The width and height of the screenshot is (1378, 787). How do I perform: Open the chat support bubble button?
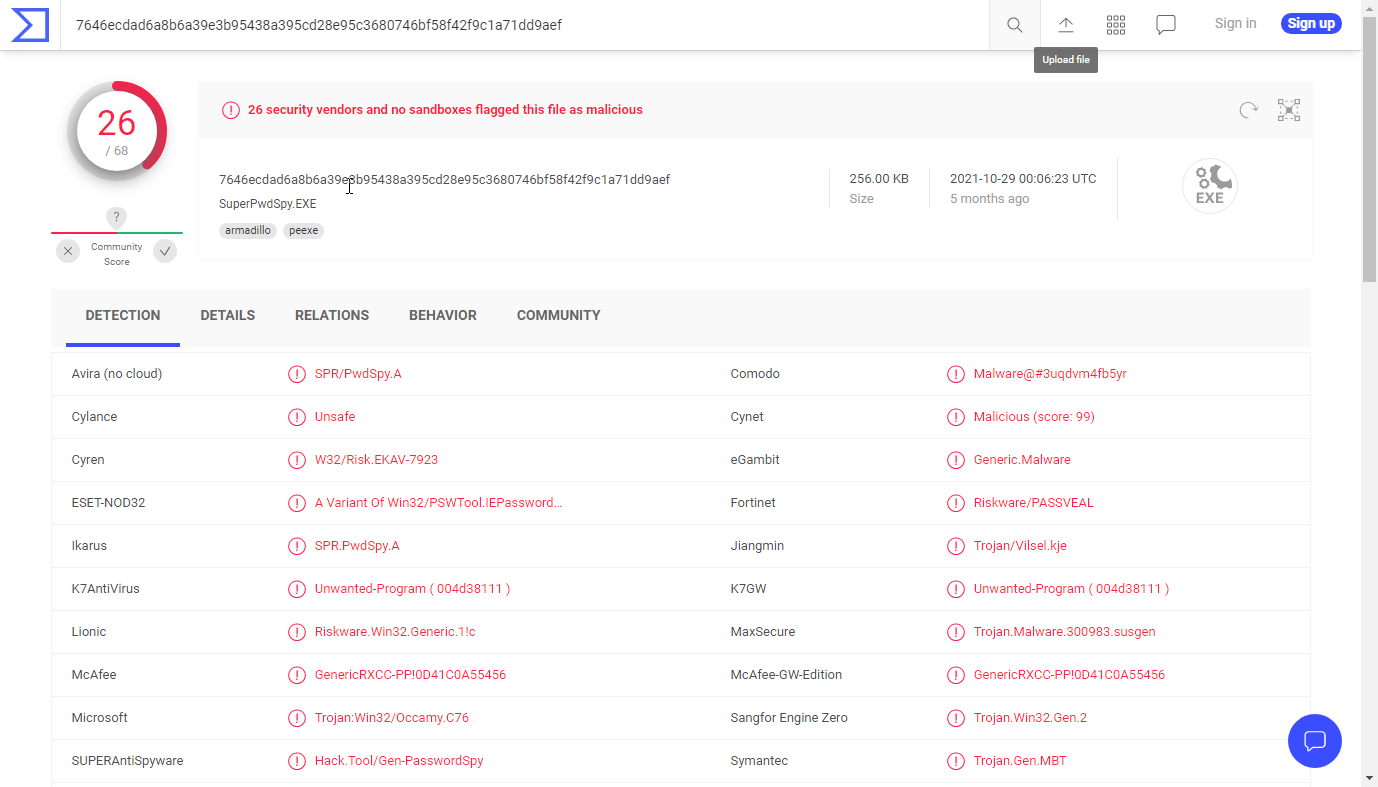tap(1315, 741)
